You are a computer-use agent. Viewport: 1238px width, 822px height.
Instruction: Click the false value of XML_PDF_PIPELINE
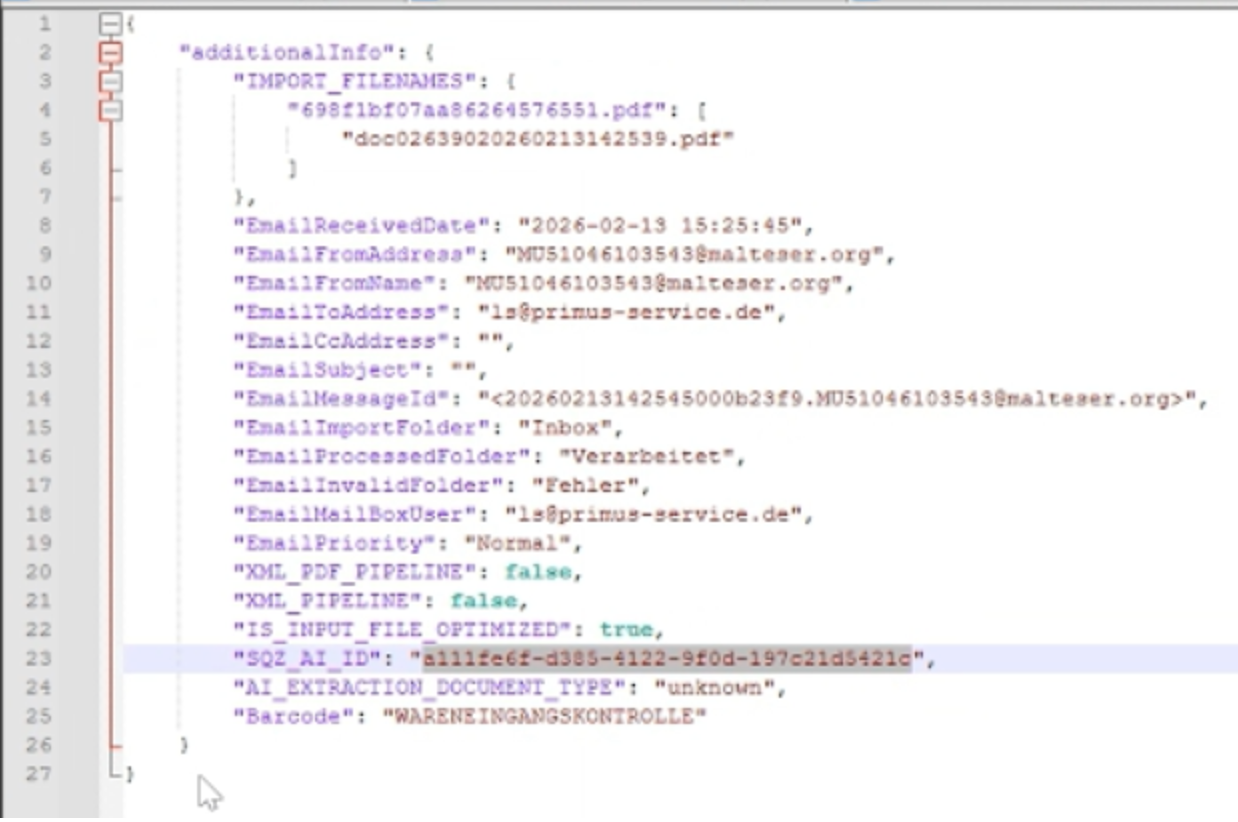pyautogui.click(x=537, y=572)
